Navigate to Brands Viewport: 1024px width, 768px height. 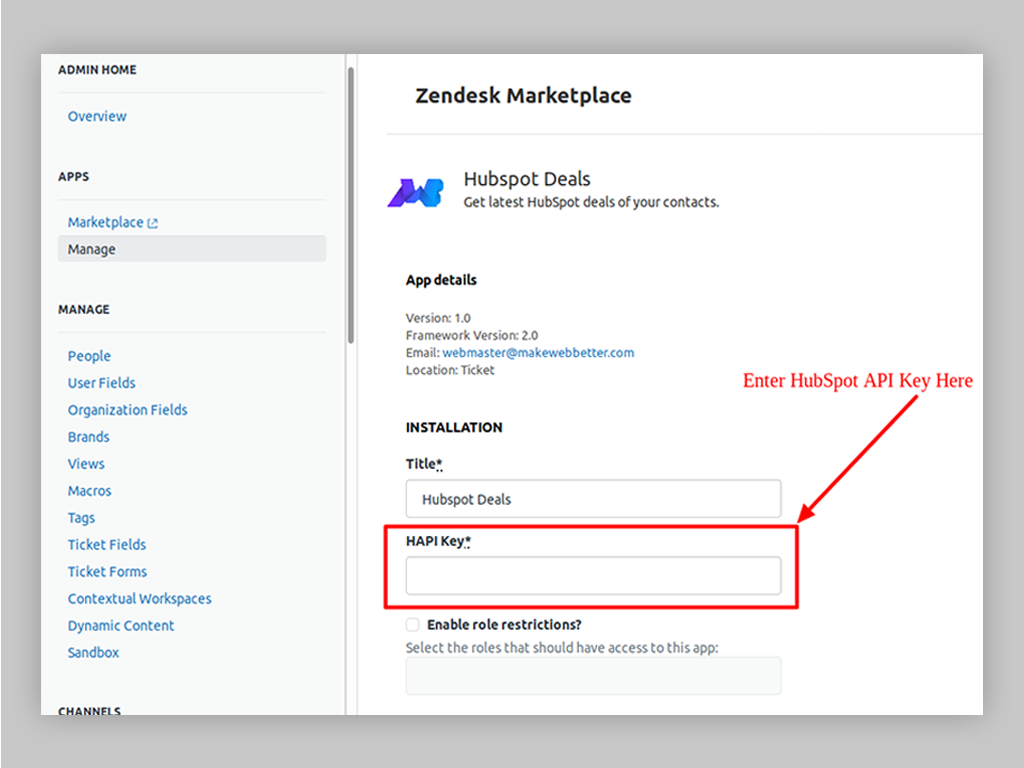[88, 437]
